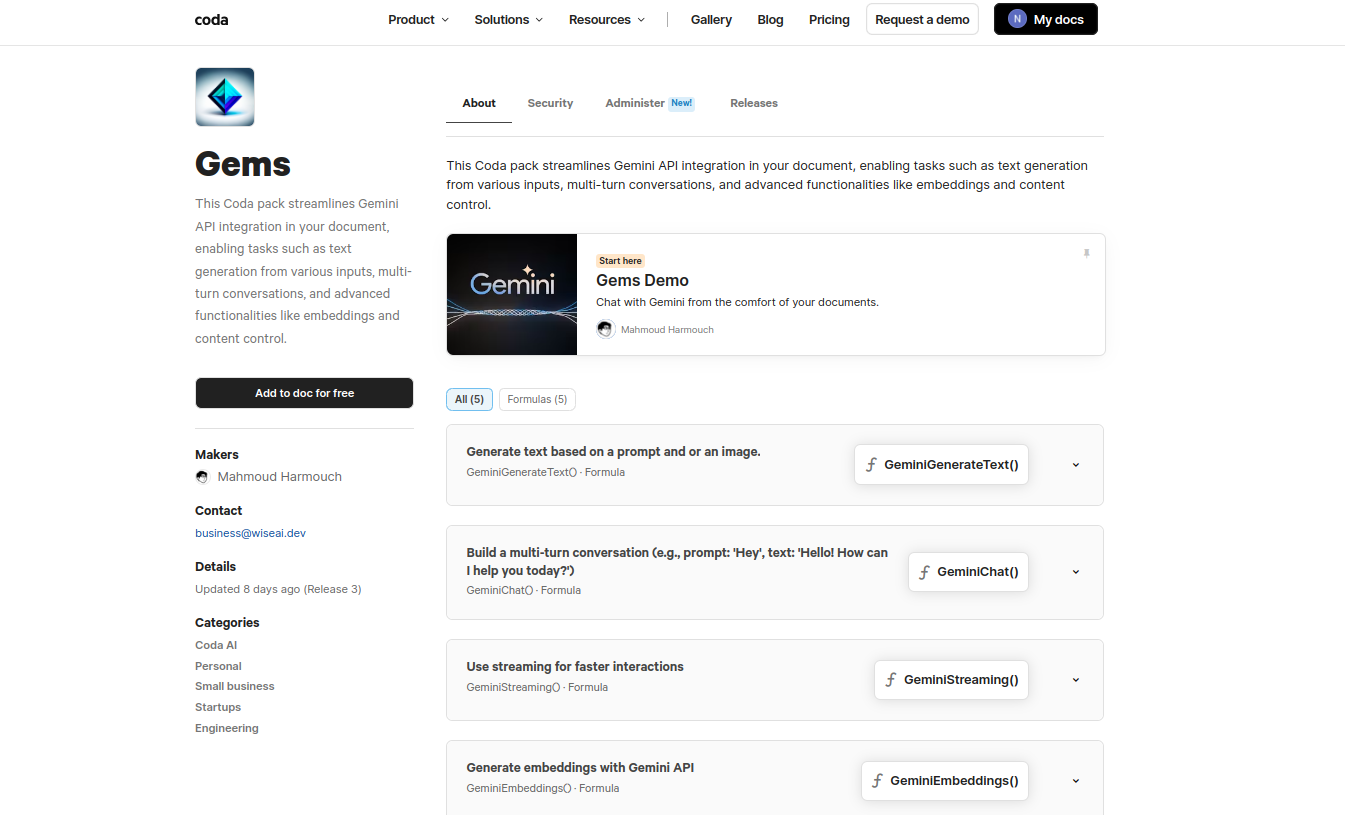Open Mahmoud Harmouch maker profile link

coord(280,477)
